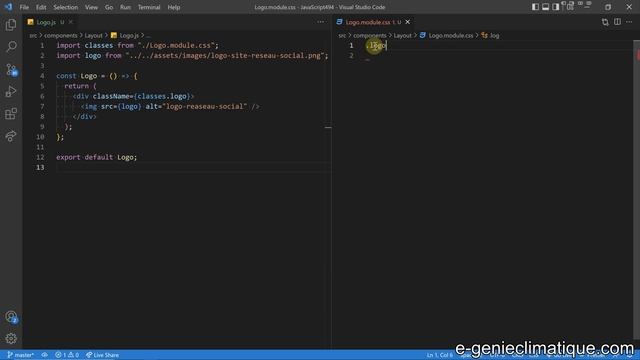Open Logo.js breadcrumb in left editor
The height and width of the screenshot is (360, 640).
tap(125, 36)
